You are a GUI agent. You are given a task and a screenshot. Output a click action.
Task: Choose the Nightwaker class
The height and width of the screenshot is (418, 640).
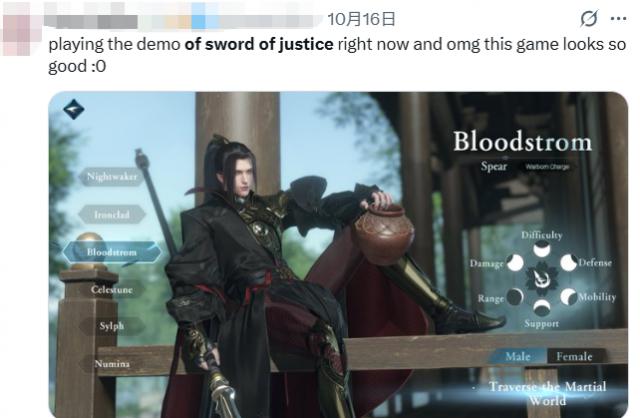pos(112,177)
